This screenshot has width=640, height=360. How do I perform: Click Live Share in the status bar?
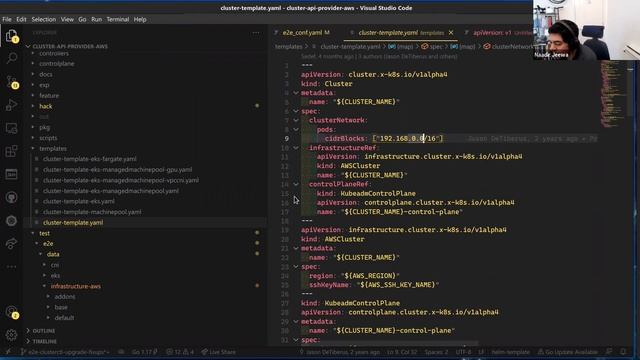click(x=219, y=352)
